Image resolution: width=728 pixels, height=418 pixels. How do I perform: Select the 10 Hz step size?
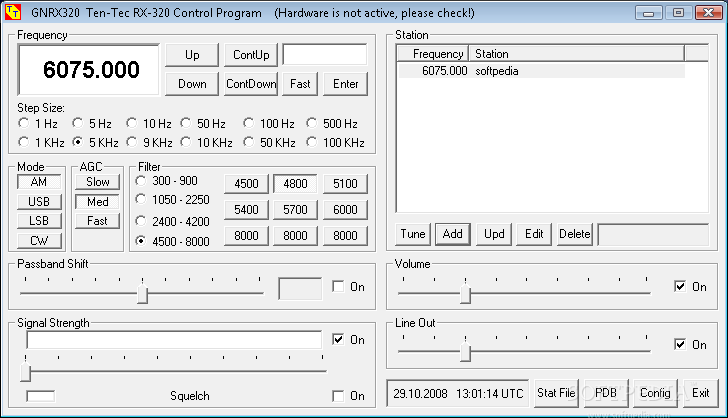click(x=149, y=124)
